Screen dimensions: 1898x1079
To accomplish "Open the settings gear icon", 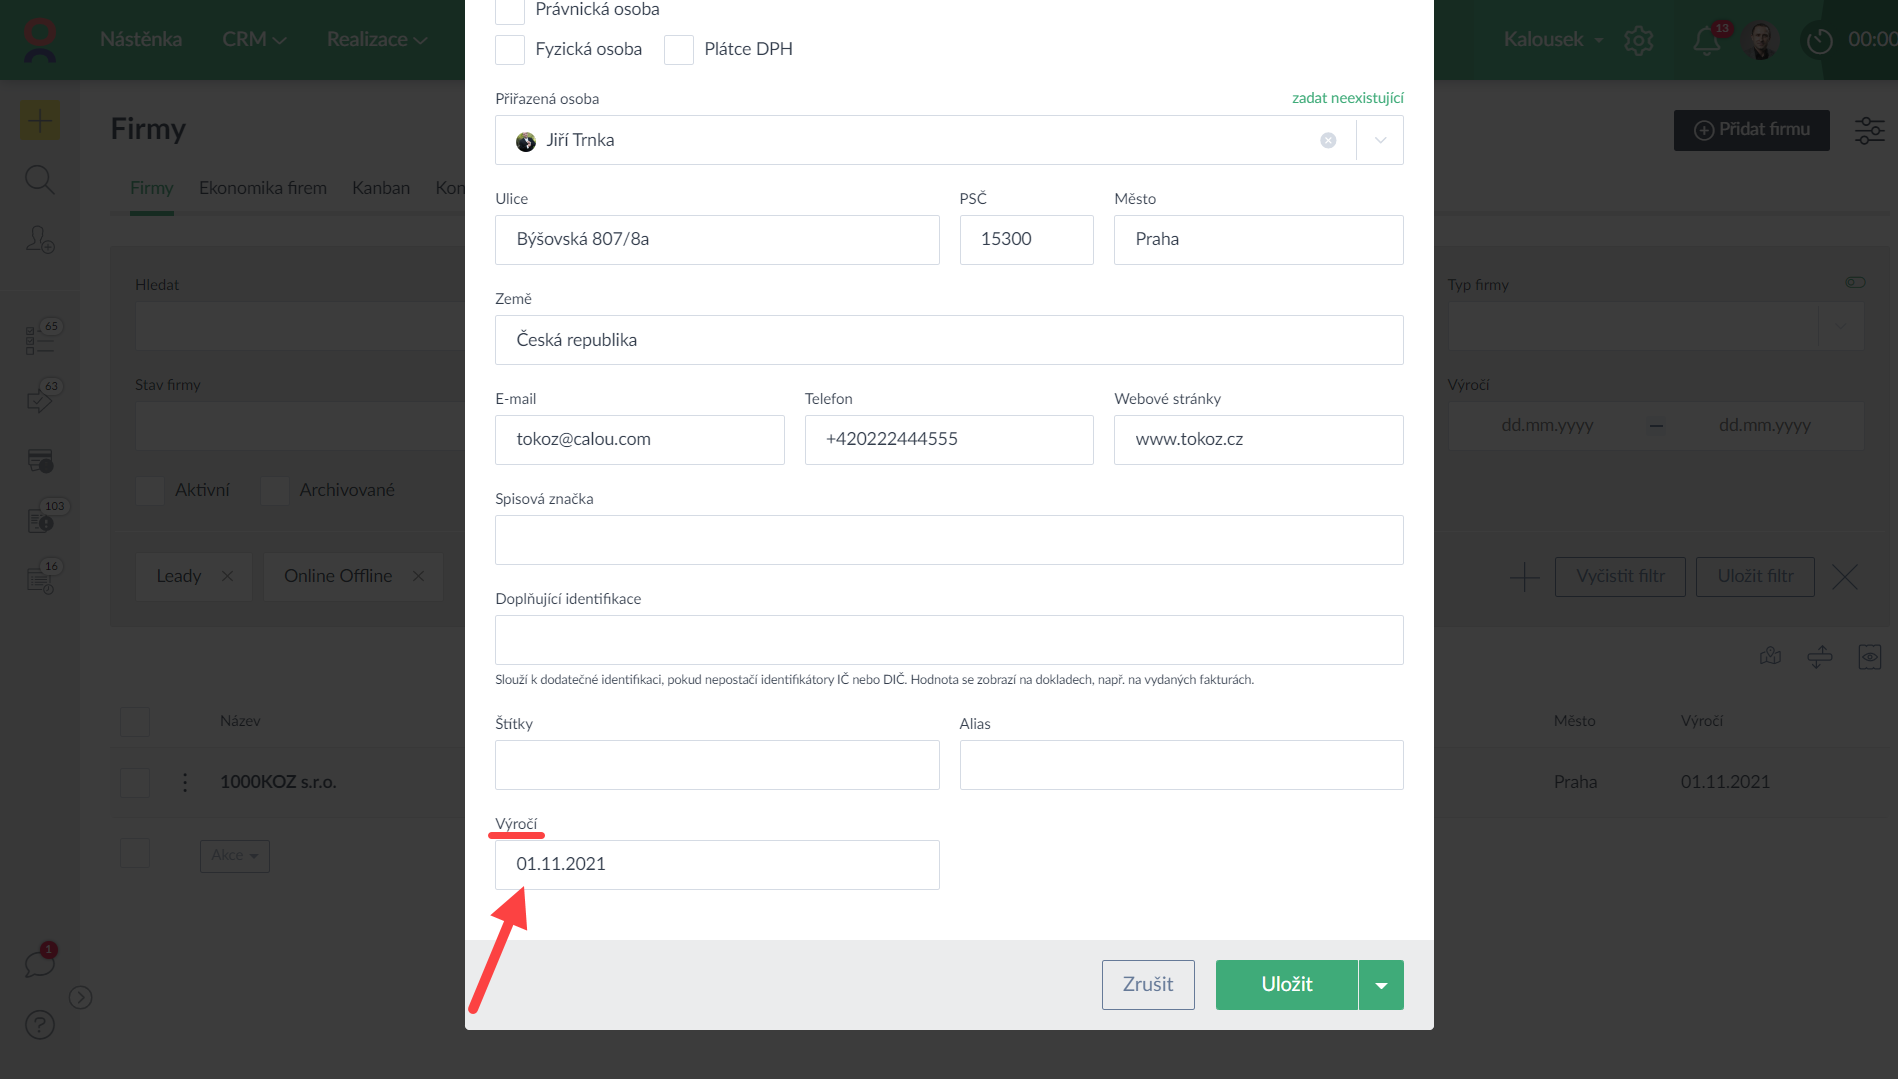I will pyautogui.click(x=1639, y=40).
